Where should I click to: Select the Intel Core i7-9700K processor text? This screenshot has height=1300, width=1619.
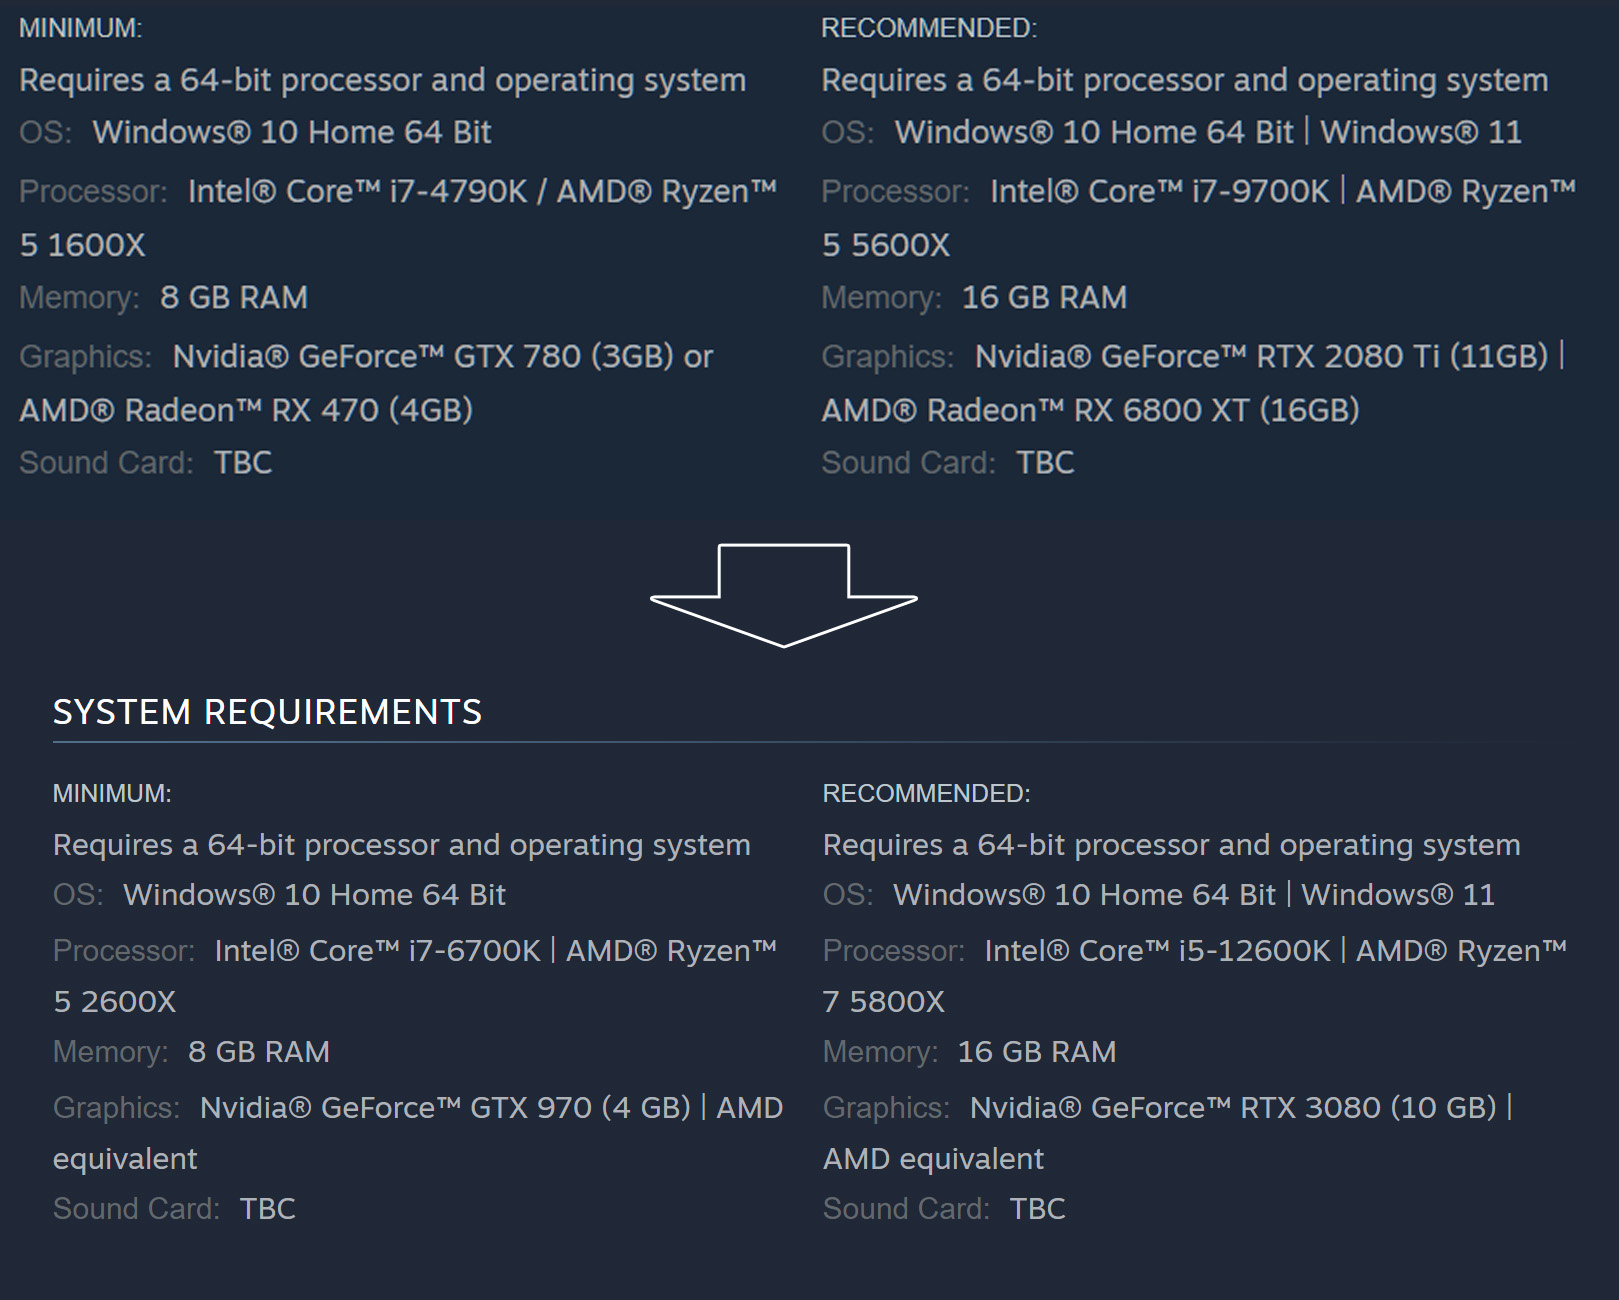1160,191
